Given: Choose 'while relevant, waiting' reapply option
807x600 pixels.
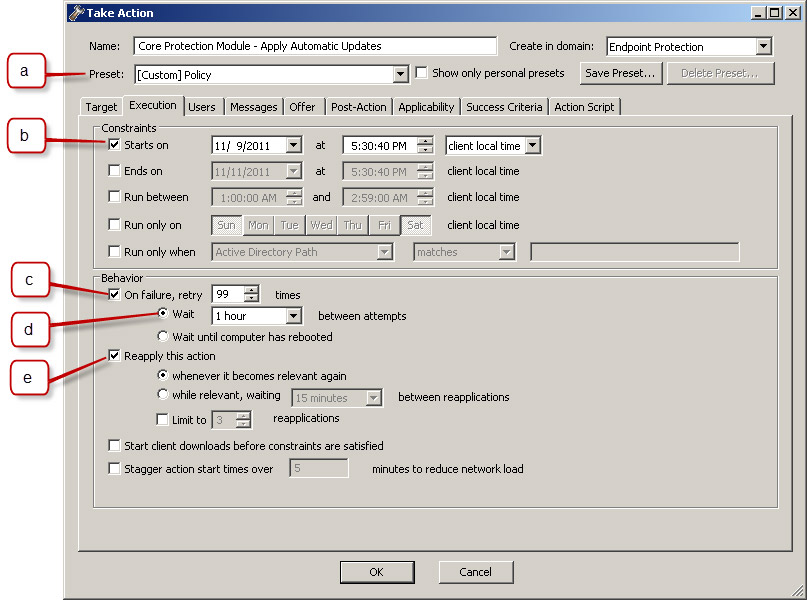Looking at the screenshot, I should pos(161,394).
